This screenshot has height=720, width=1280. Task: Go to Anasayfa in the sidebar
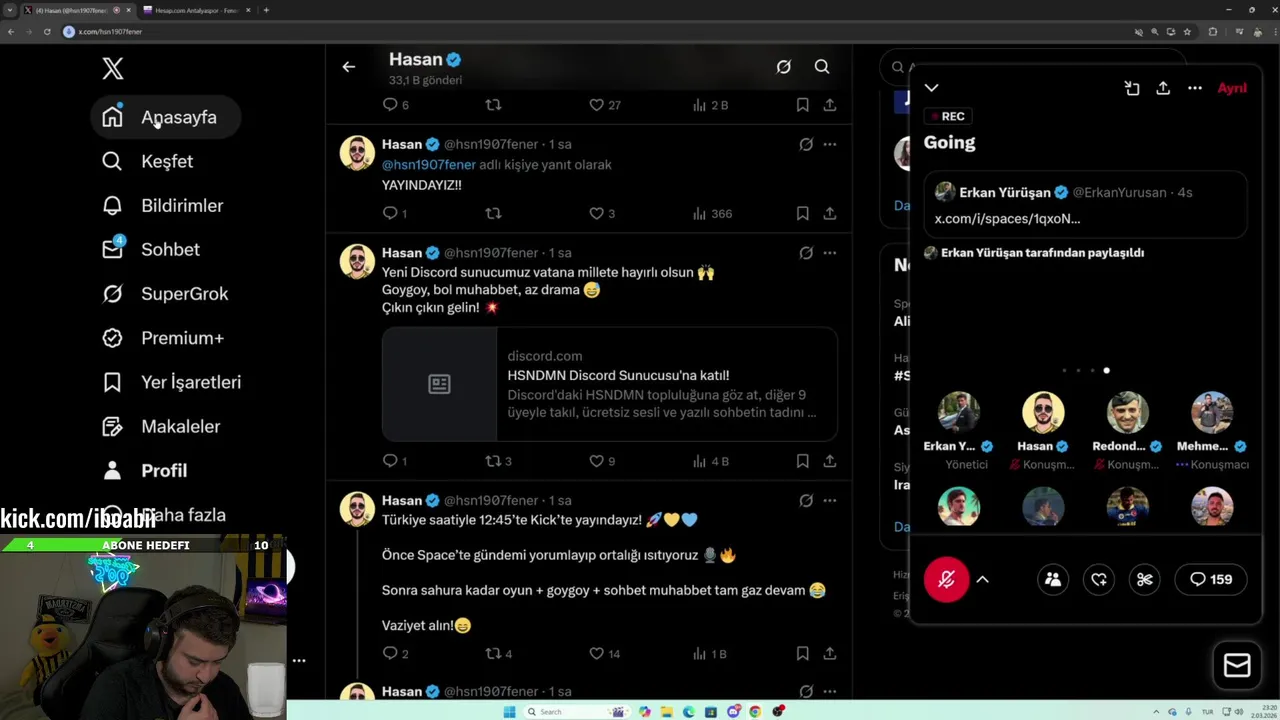(x=166, y=117)
